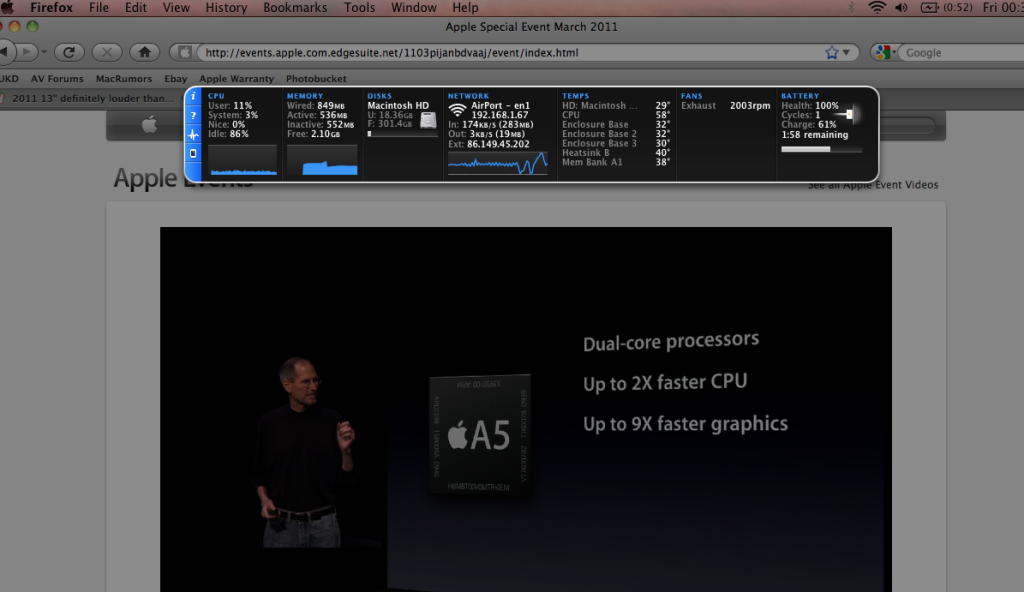Click the Network traffic graph
Screen dimensions: 1024x592
[x=498, y=163]
